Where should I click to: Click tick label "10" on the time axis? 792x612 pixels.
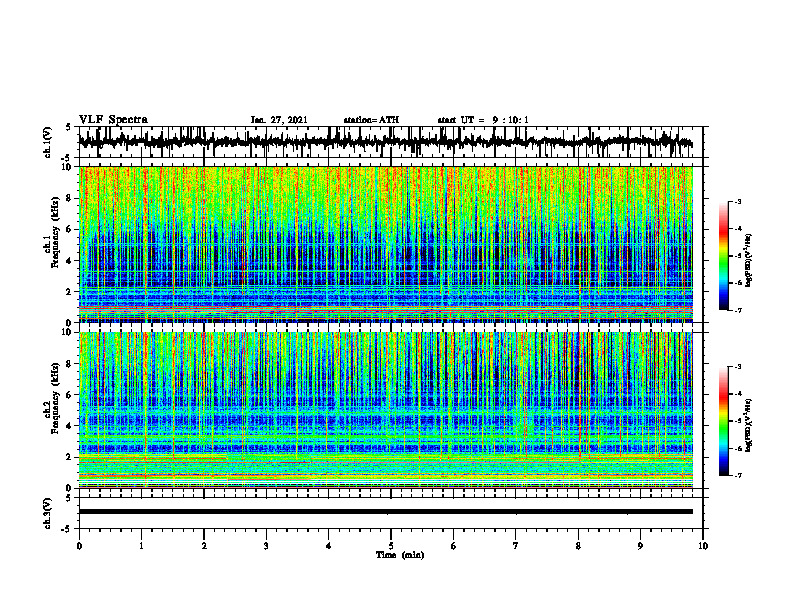point(703,546)
